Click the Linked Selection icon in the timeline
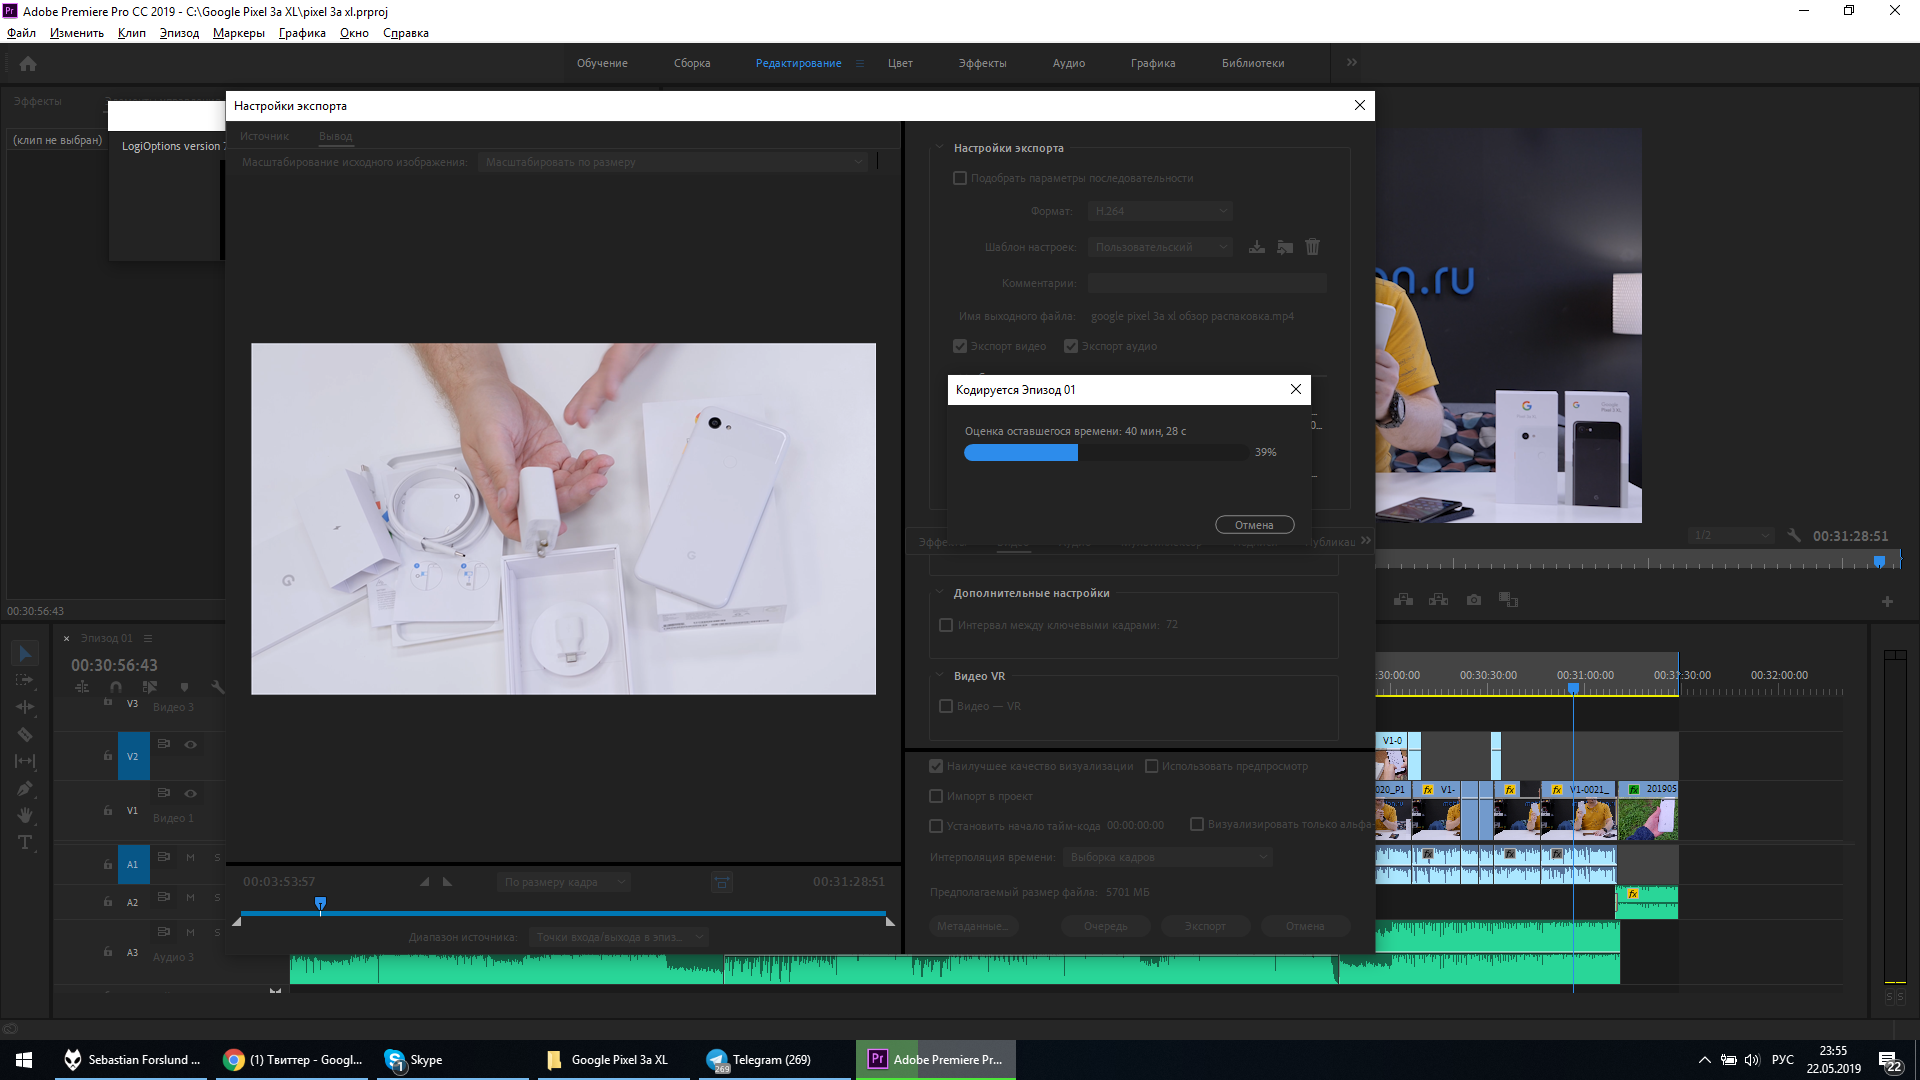The width and height of the screenshot is (1920, 1080). pyautogui.click(x=150, y=687)
